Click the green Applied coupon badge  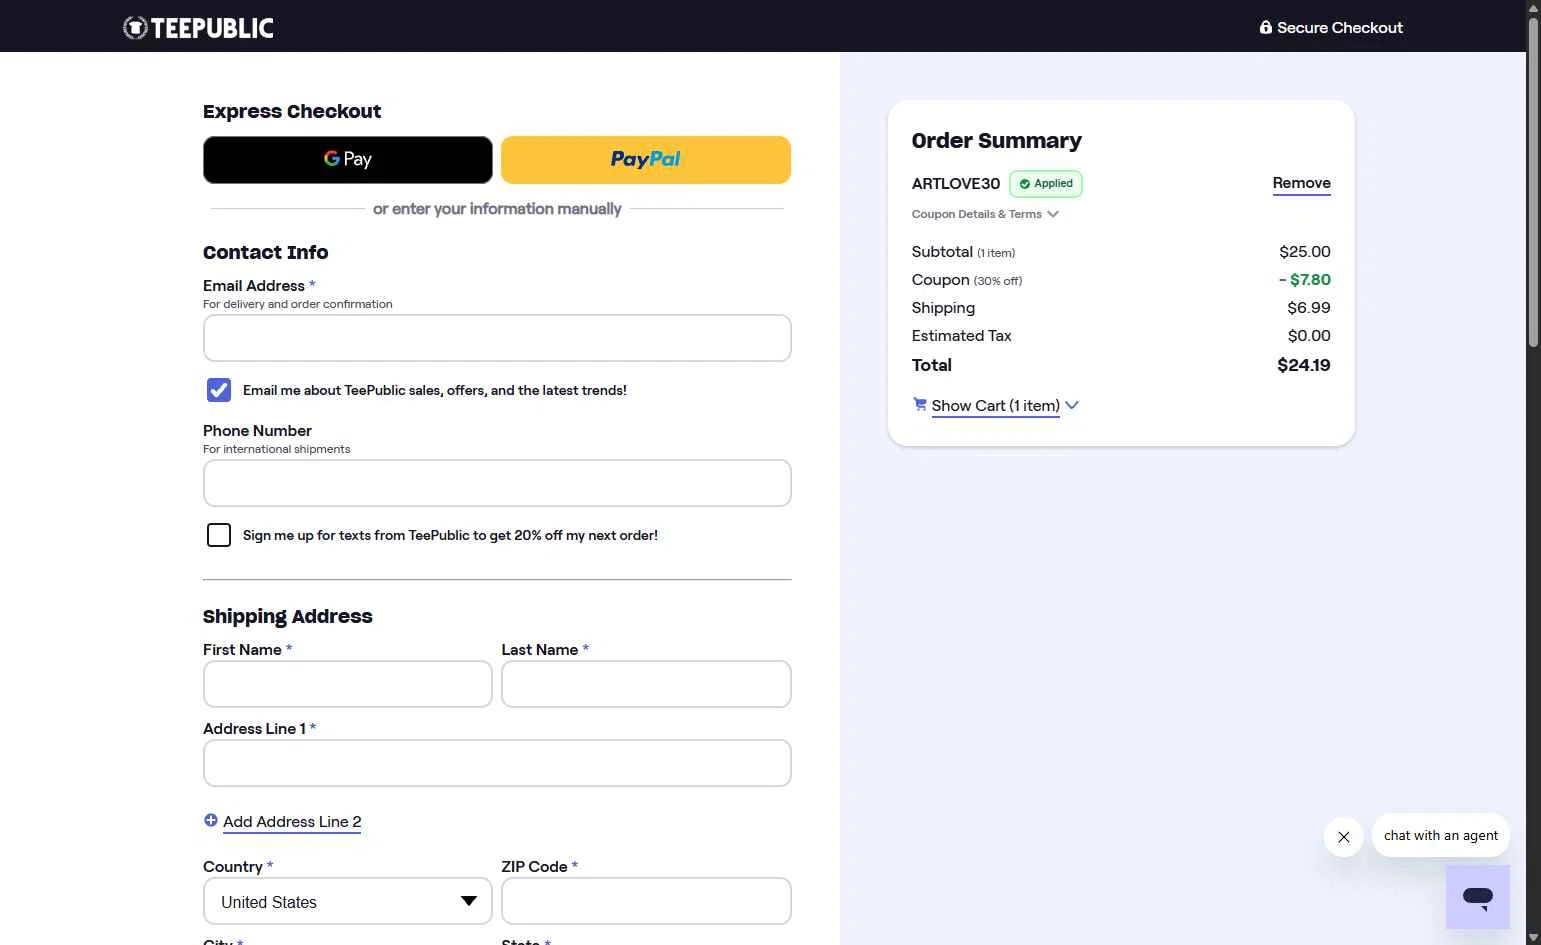click(1046, 184)
